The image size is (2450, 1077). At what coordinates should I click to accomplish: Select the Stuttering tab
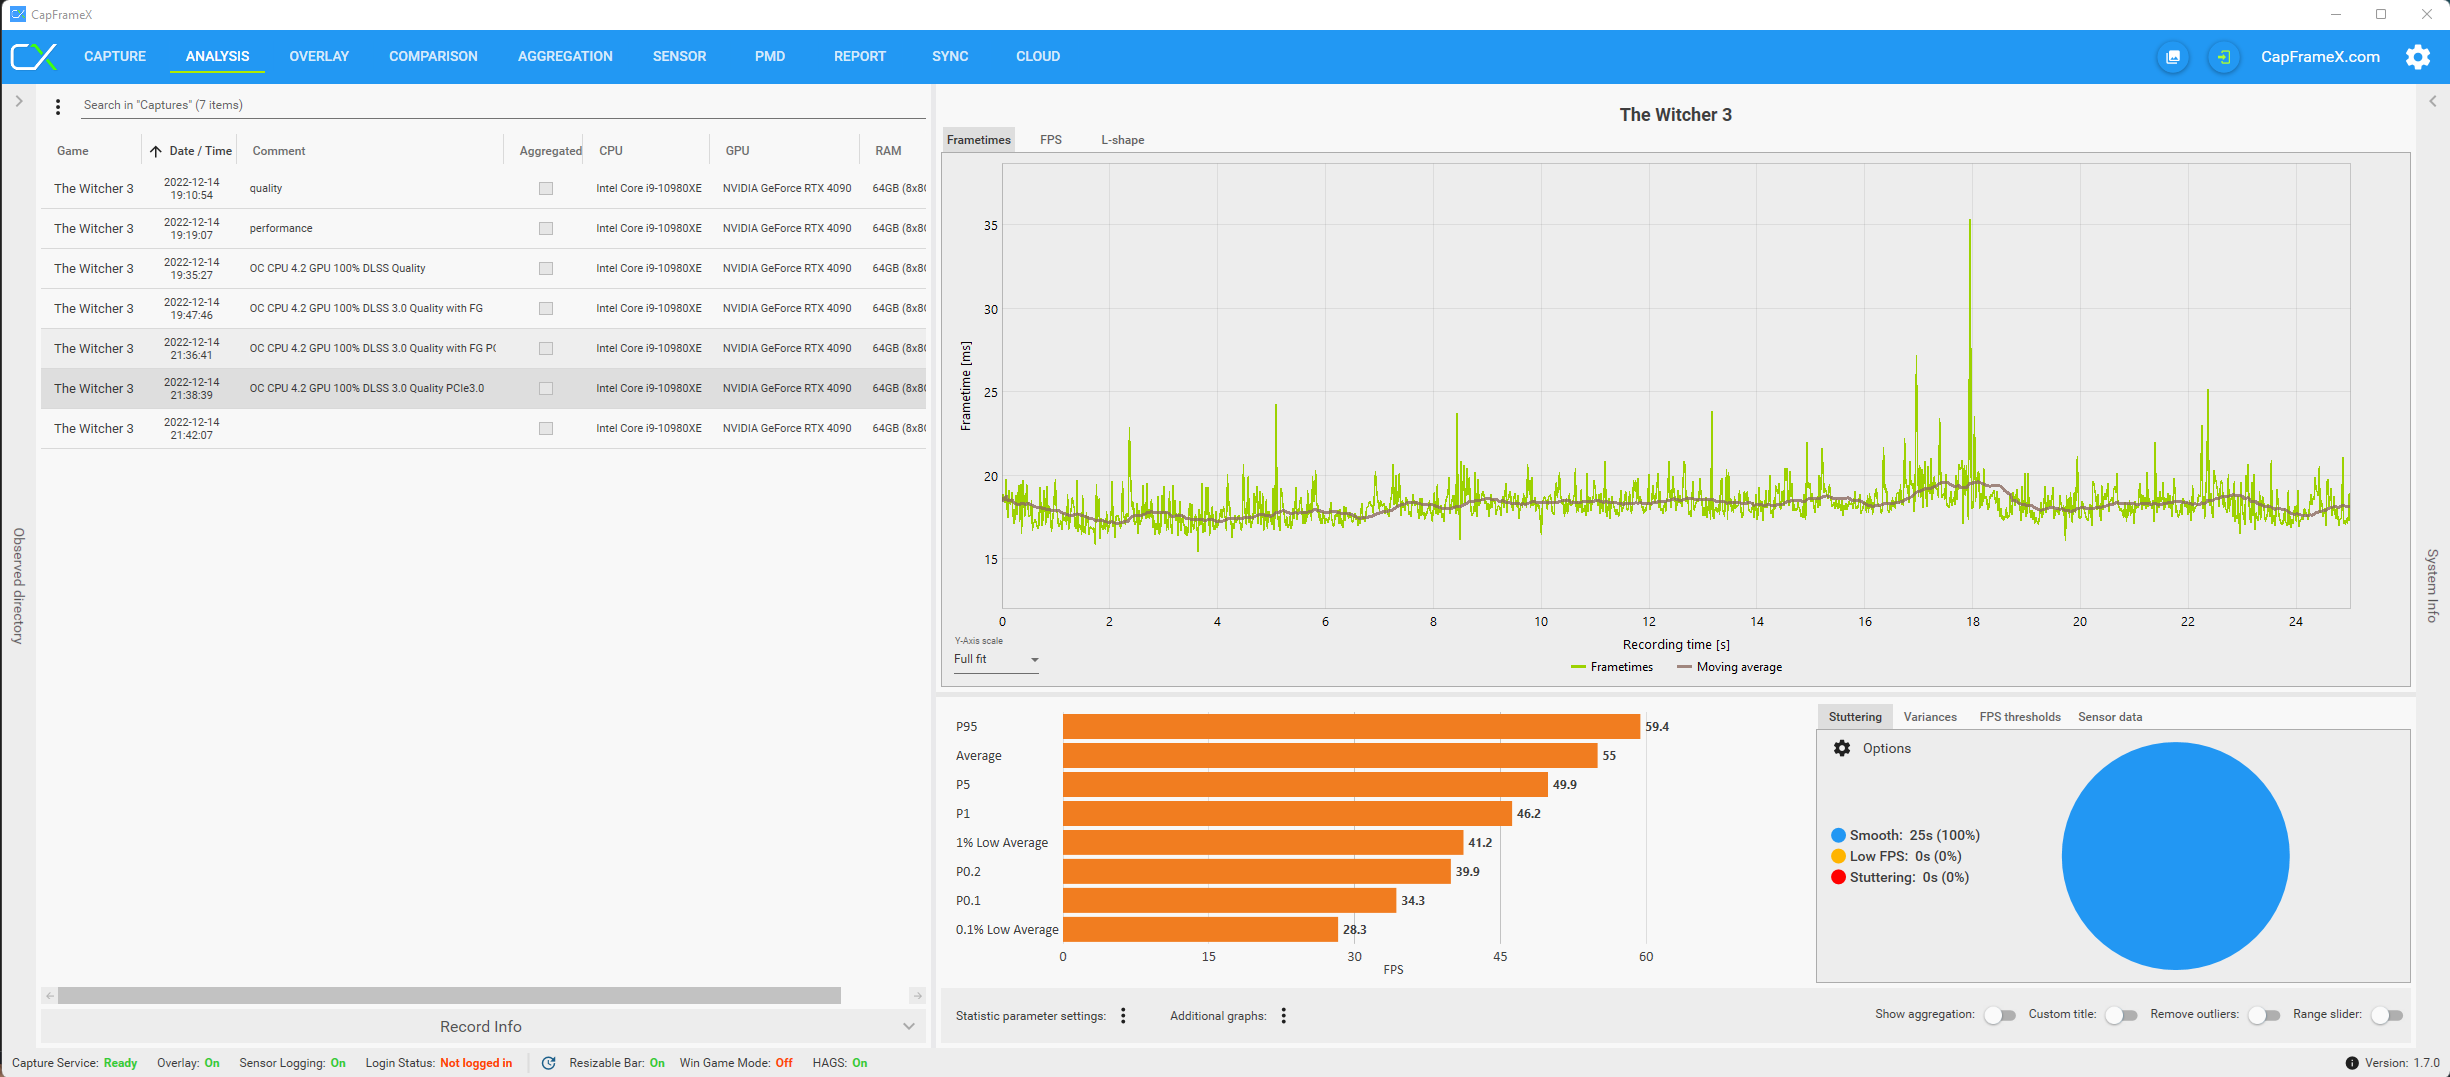pos(1855,717)
